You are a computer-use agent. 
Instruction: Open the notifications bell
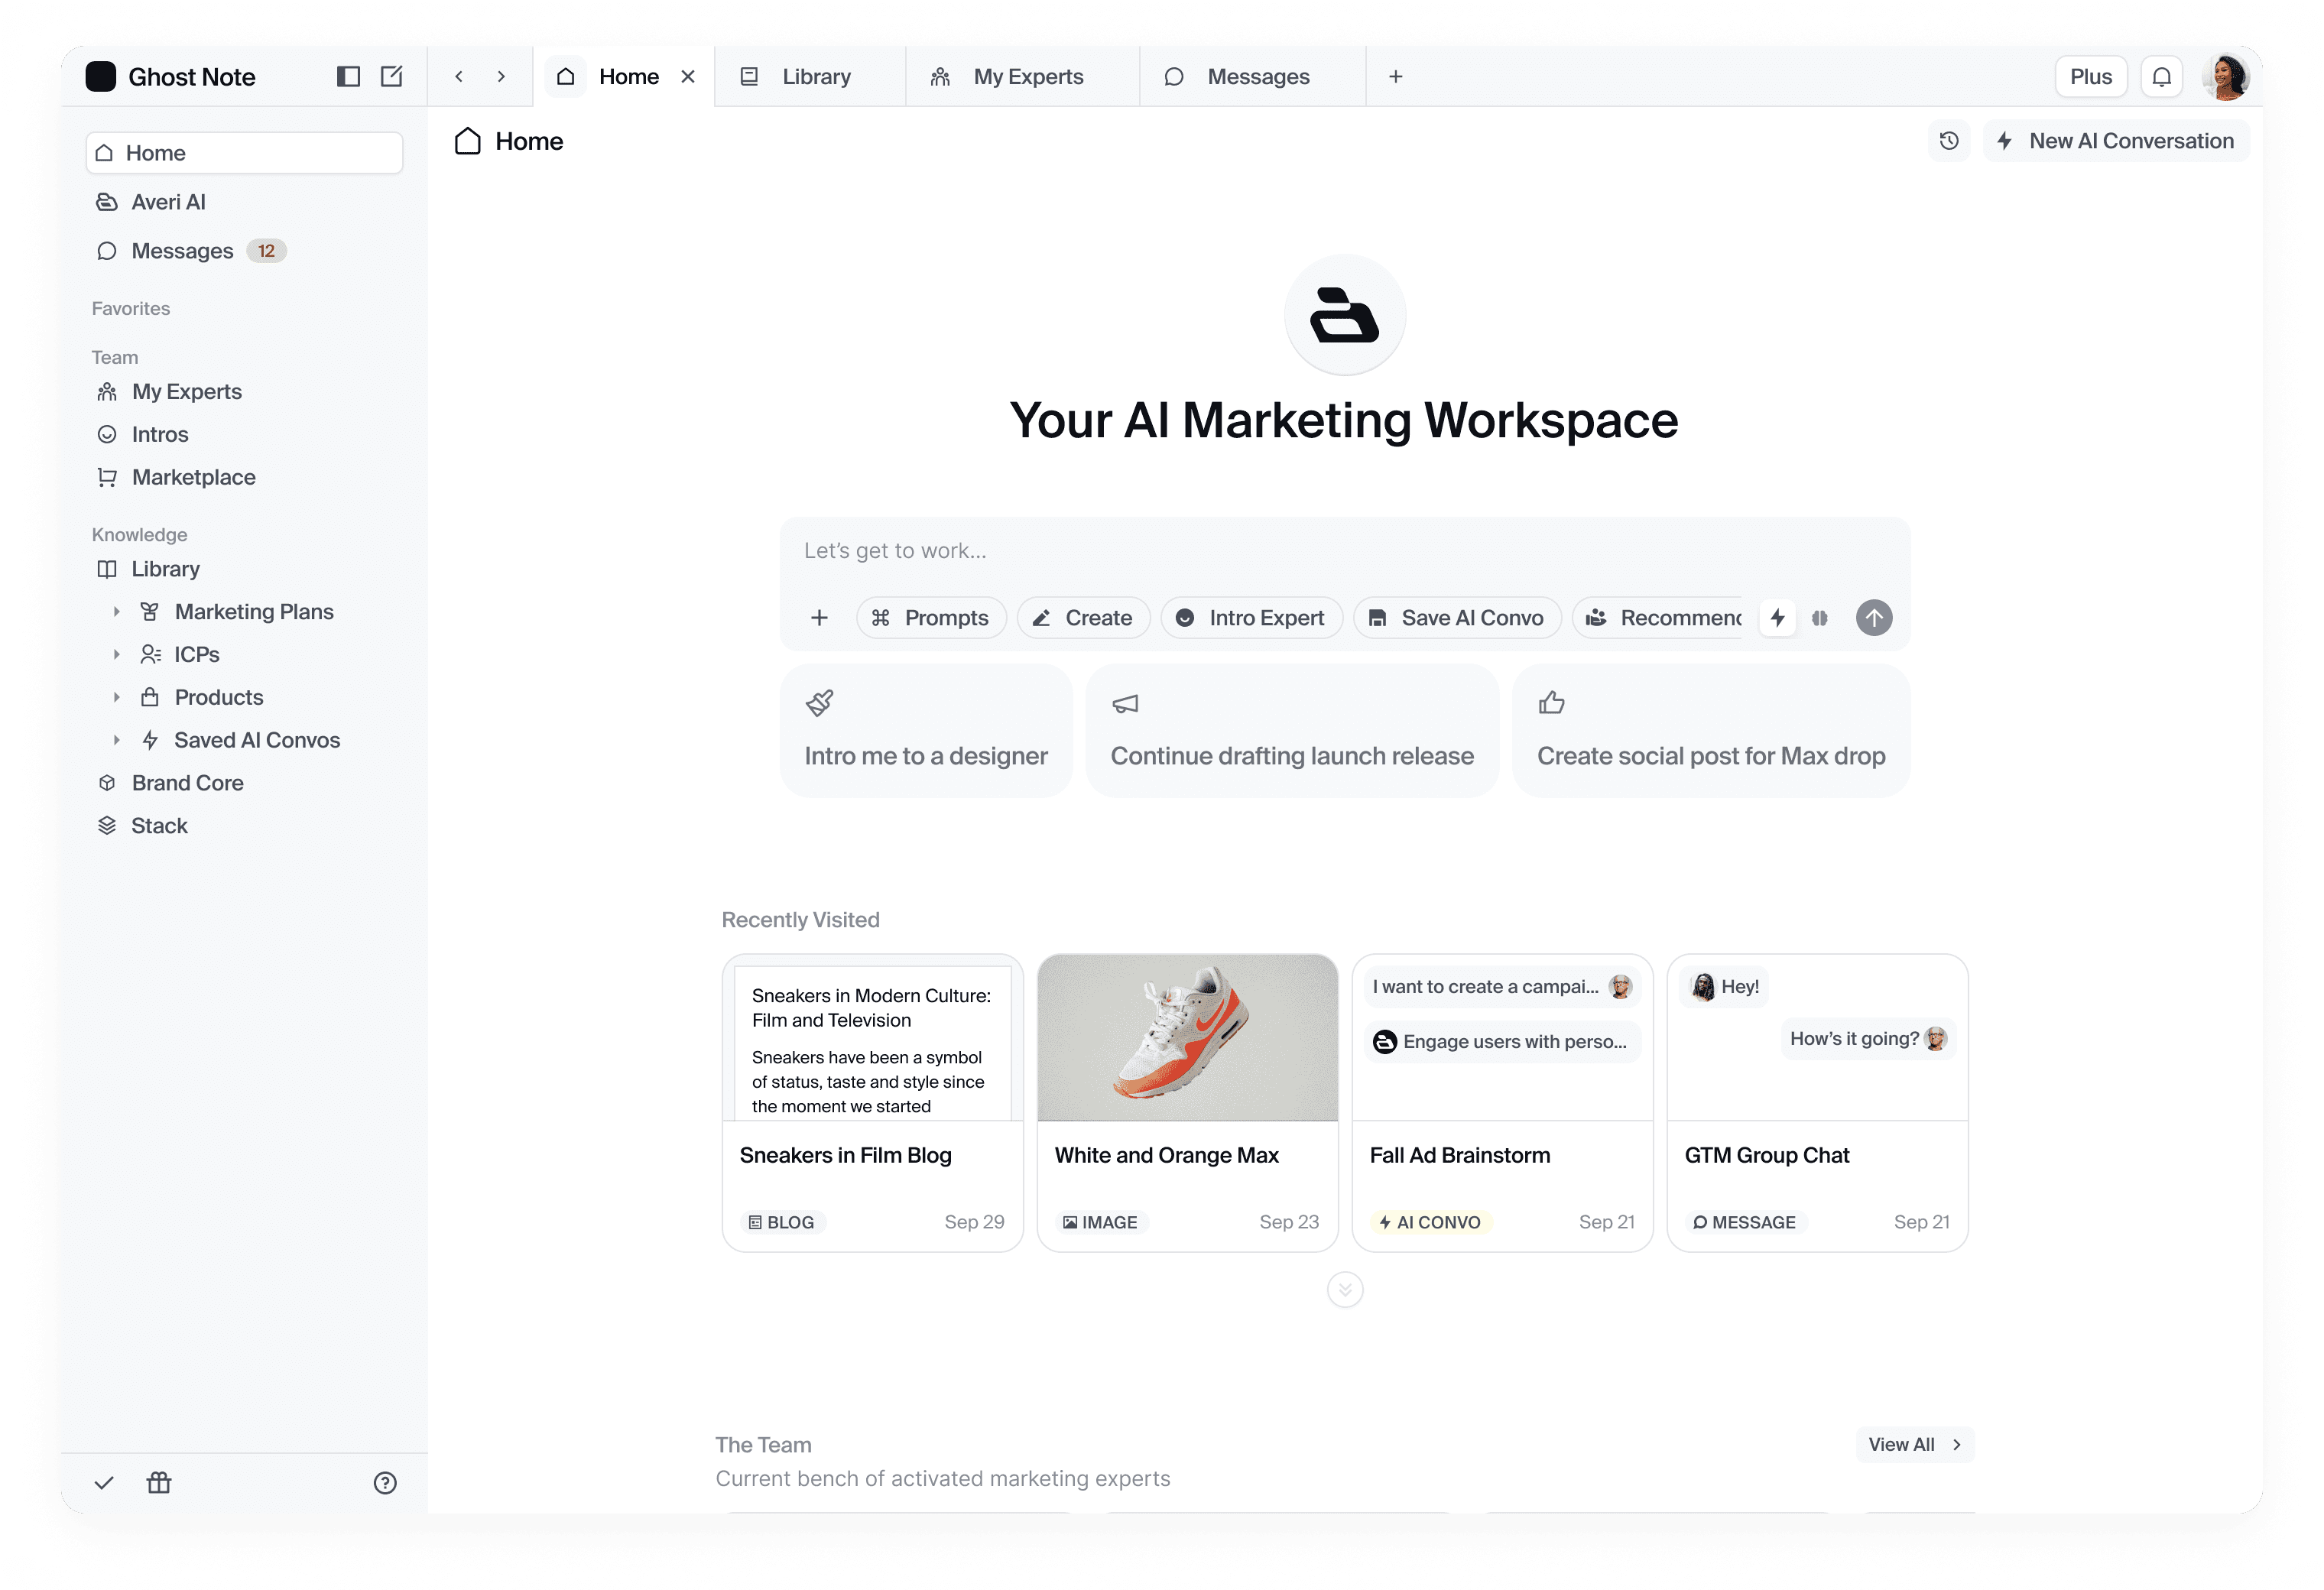point(2161,77)
